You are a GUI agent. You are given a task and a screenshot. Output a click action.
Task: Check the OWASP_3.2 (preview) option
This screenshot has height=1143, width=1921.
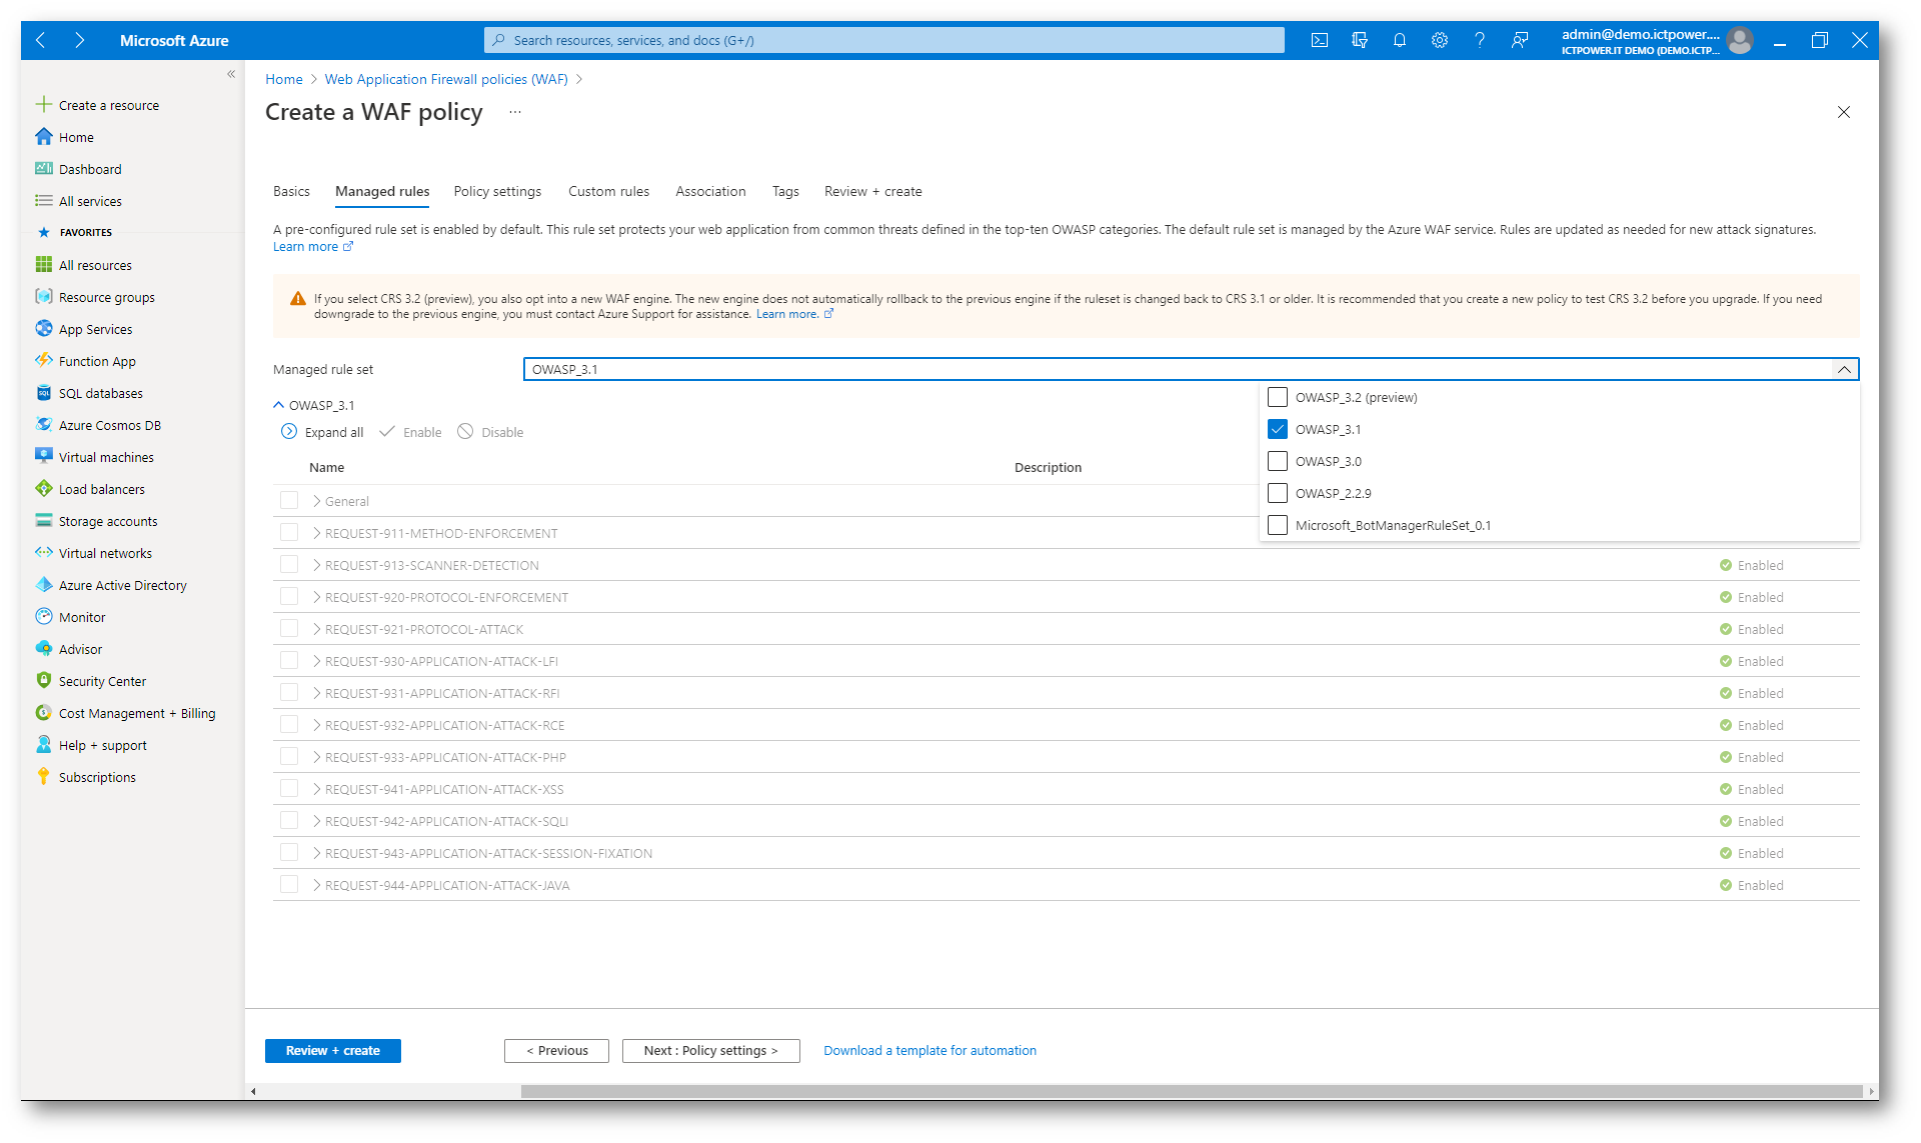tap(1277, 397)
